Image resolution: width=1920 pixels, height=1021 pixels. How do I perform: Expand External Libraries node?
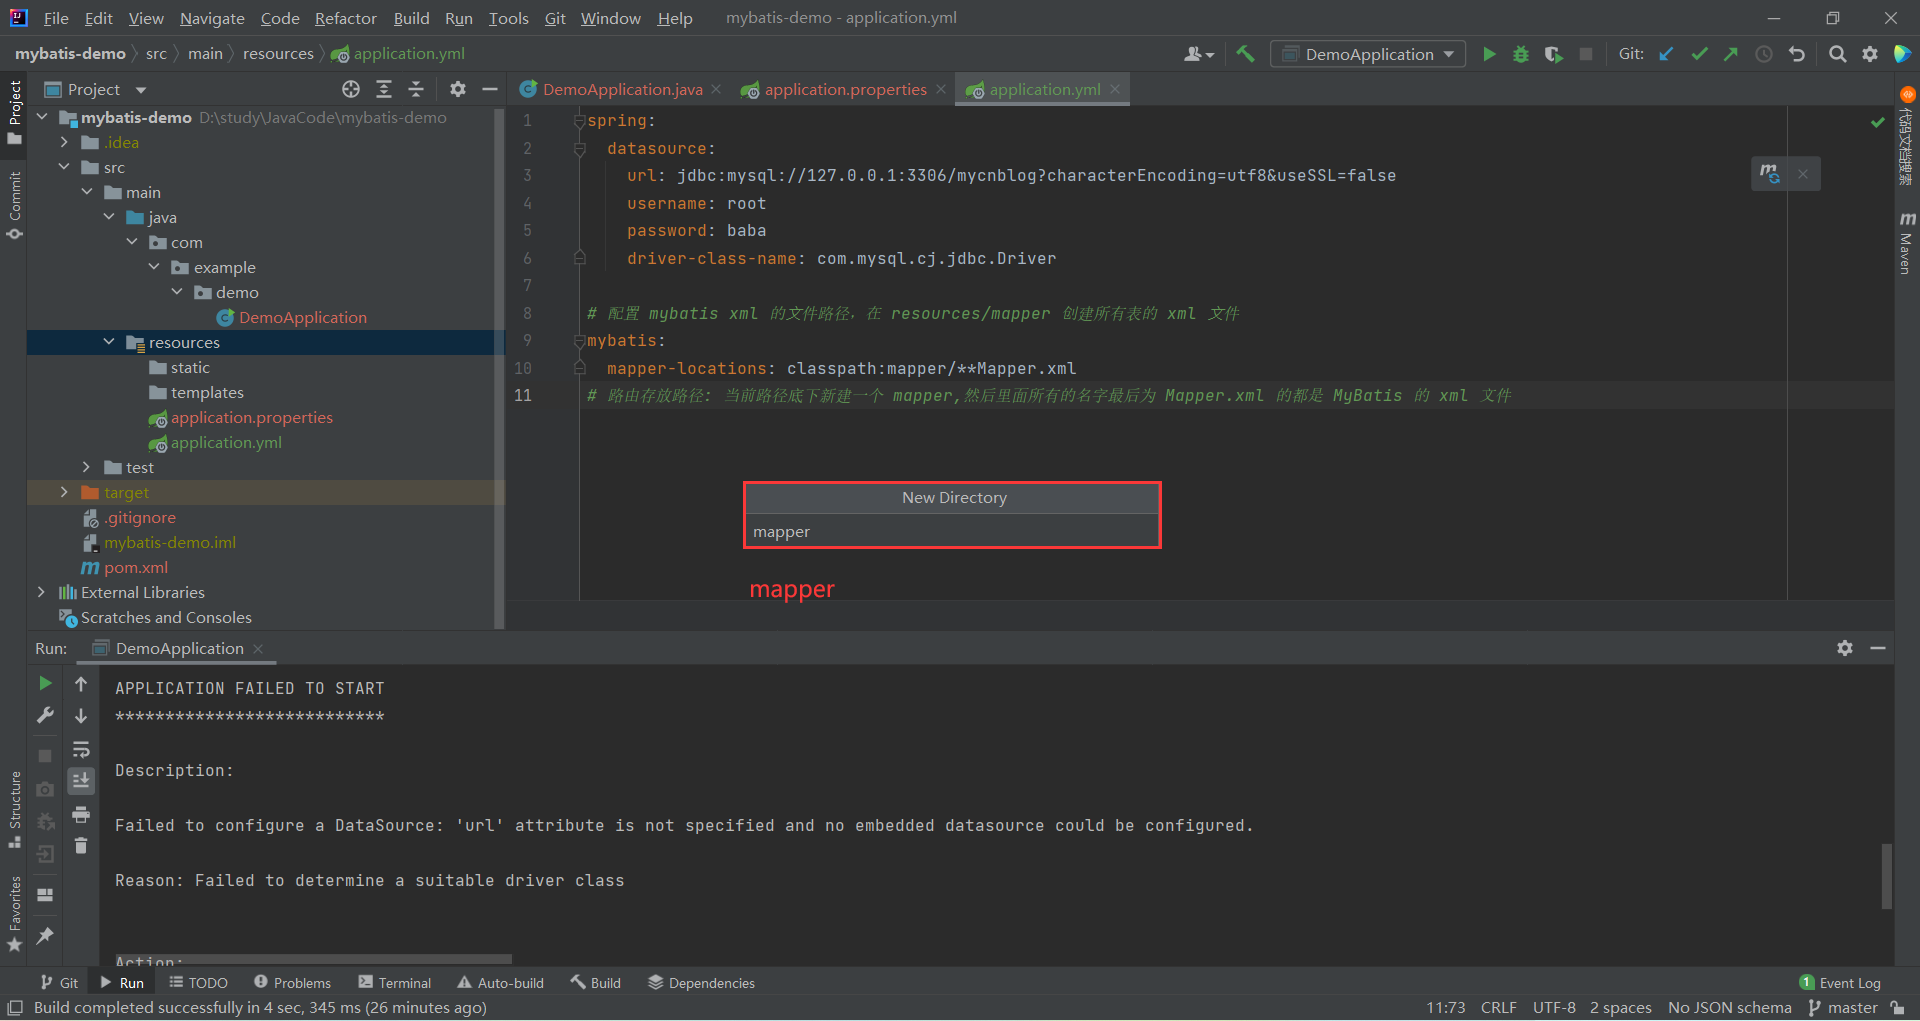tap(41, 592)
